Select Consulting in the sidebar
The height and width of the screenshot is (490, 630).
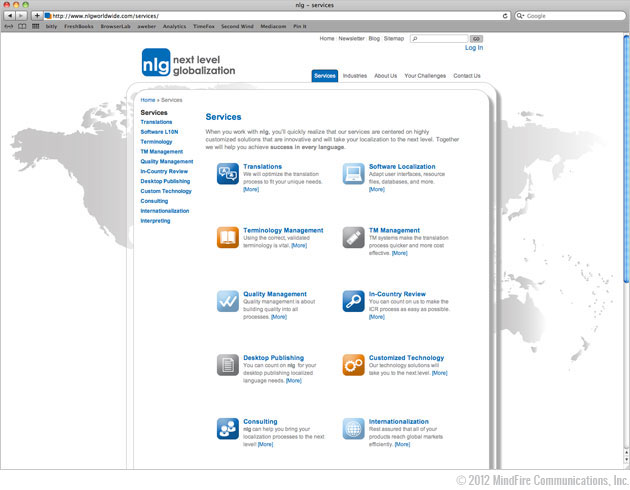pos(154,201)
